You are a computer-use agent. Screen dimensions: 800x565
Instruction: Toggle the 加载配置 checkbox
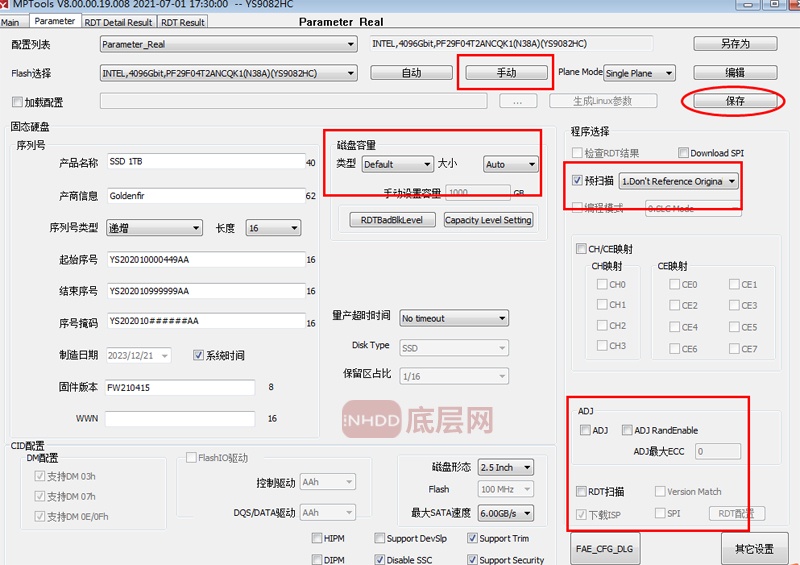coord(17,102)
